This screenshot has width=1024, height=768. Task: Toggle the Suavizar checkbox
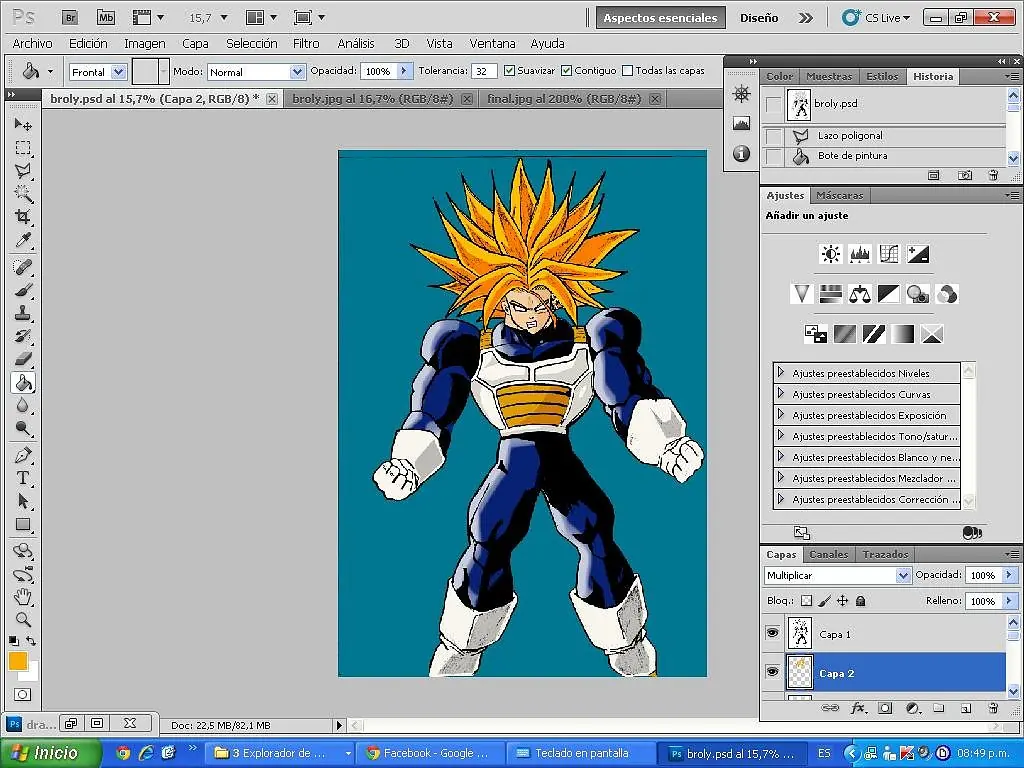509,71
